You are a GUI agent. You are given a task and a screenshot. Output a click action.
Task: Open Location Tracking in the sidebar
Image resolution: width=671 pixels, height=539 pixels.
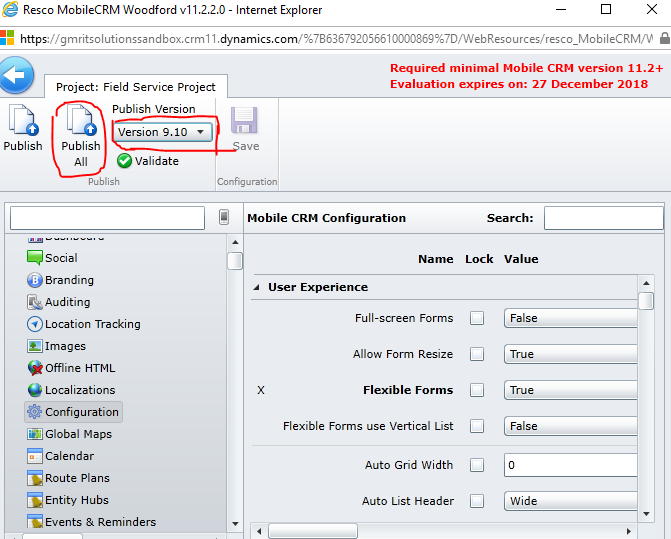pyautogui.click(x=83, y=324)
